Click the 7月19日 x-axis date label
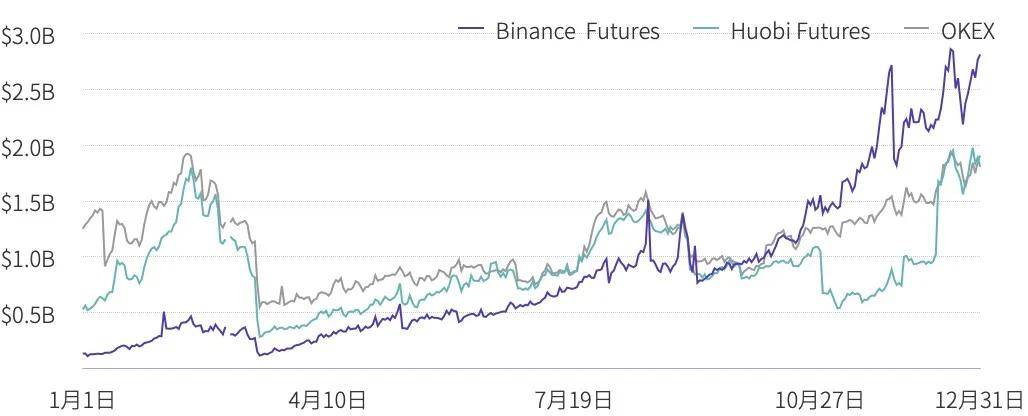 point(574,400)
